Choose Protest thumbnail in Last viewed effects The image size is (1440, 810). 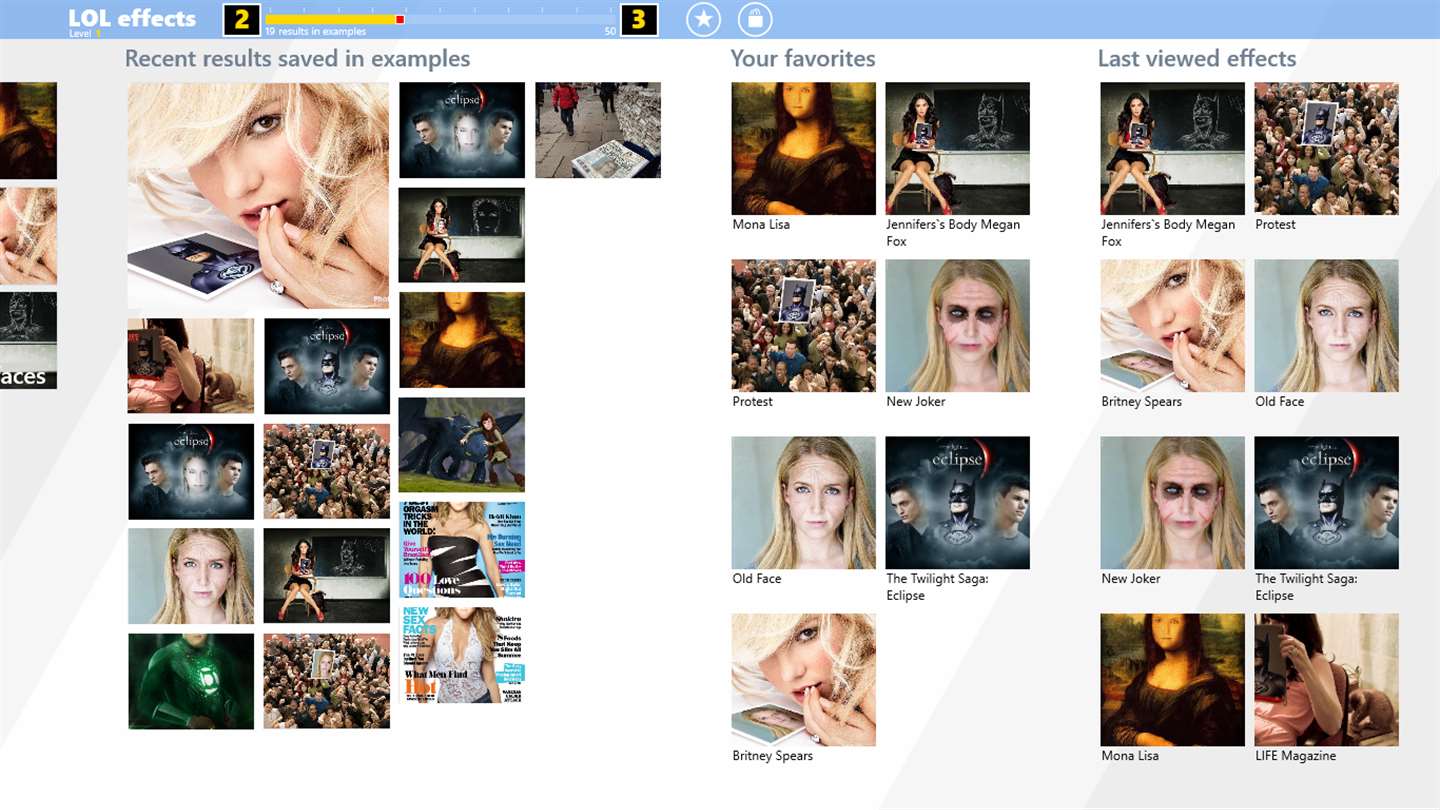point(1327,148)
